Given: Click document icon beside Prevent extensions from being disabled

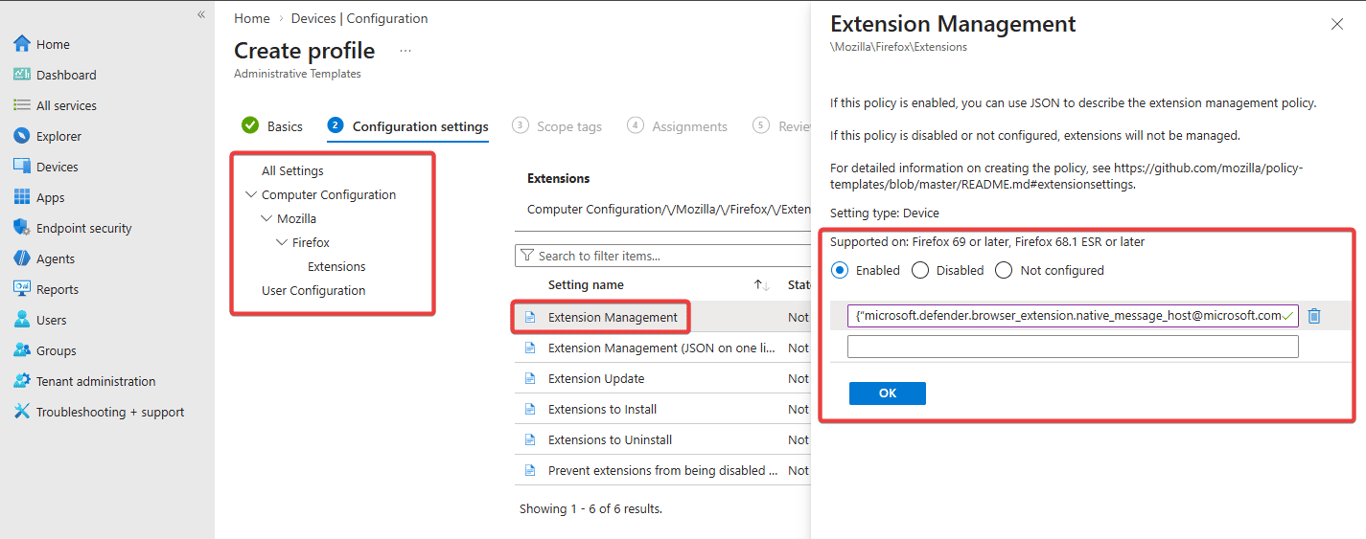Looking at the screenshot, I should coord(531,470).
